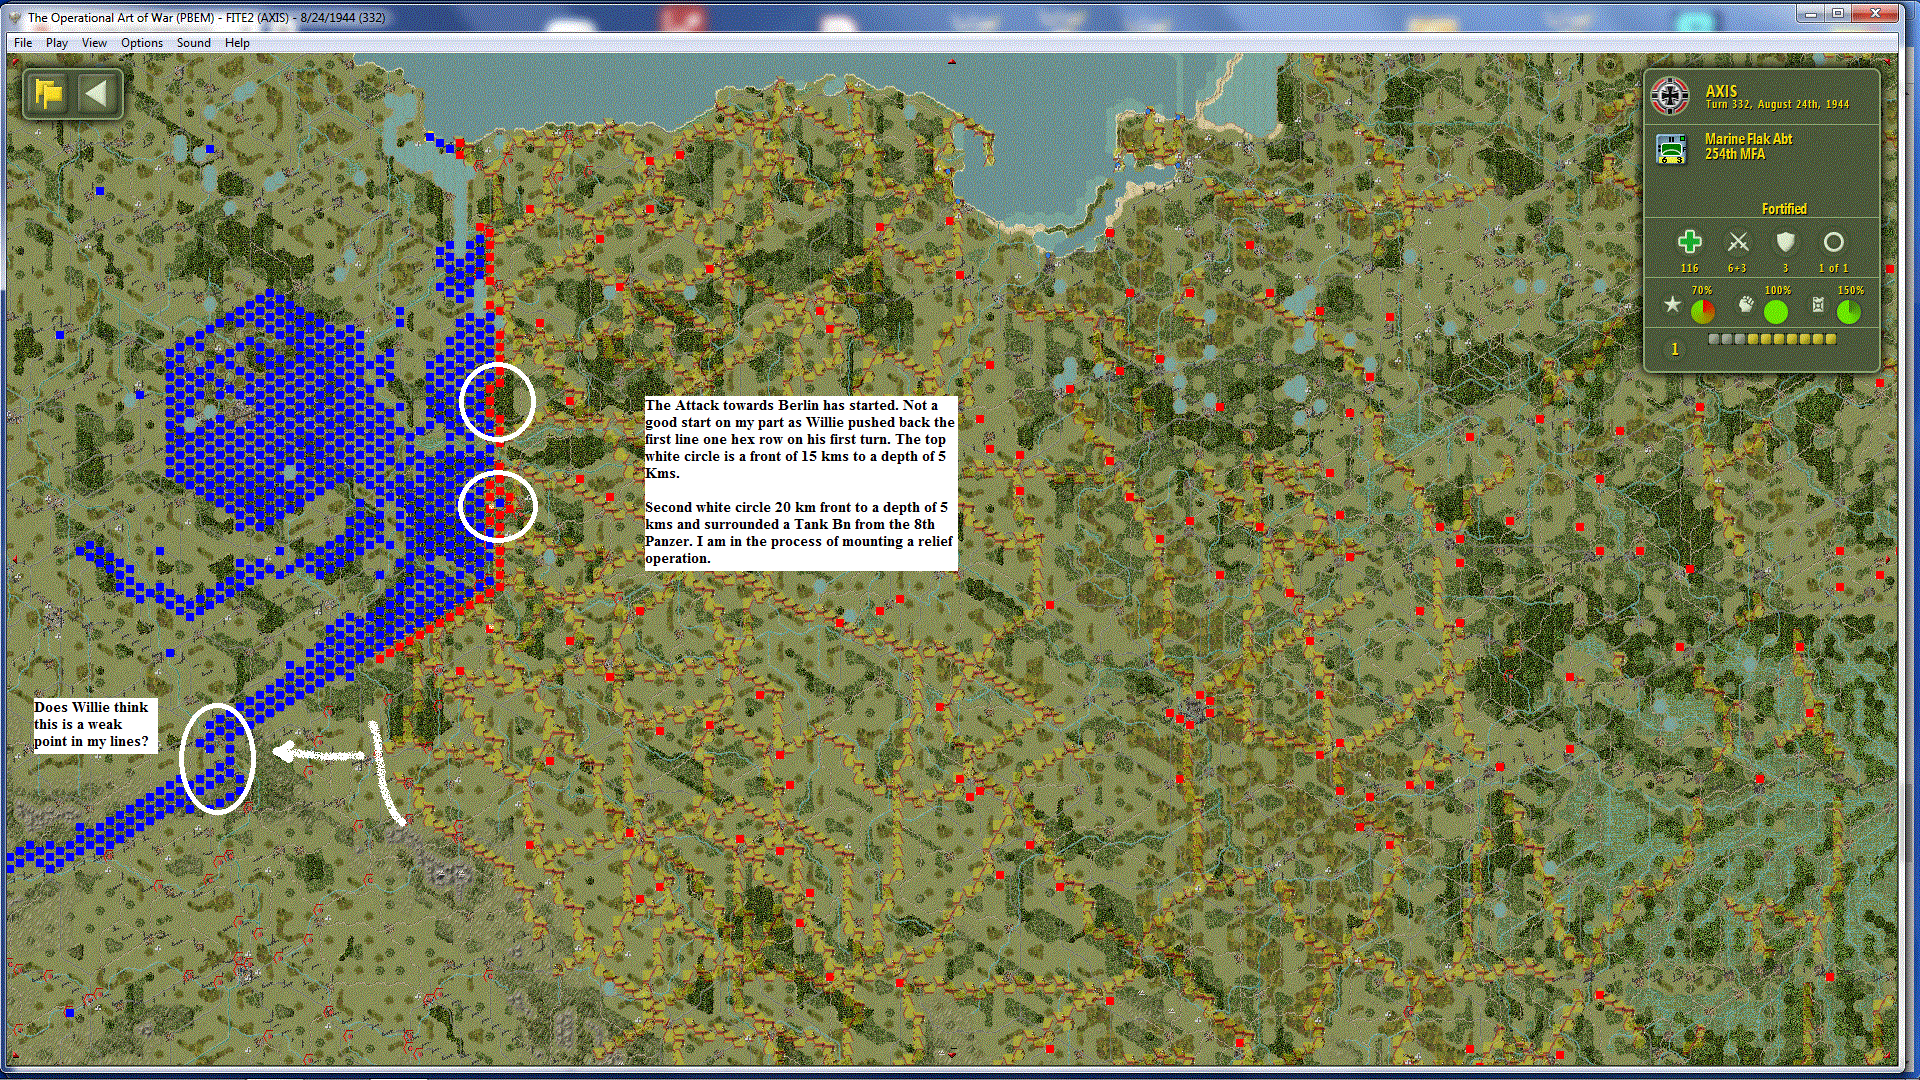Click the Fortified status label

point(1783,209)
